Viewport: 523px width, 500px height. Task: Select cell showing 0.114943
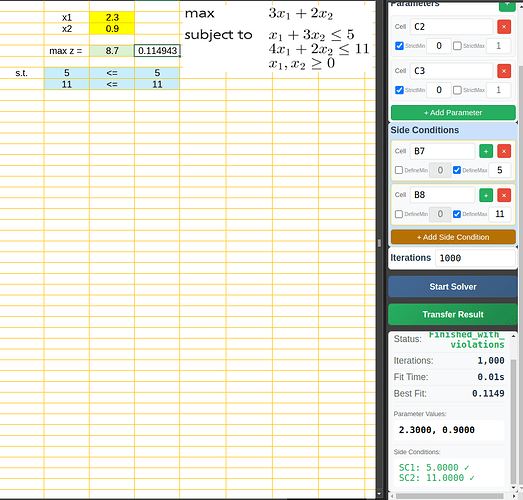point(157,51)
